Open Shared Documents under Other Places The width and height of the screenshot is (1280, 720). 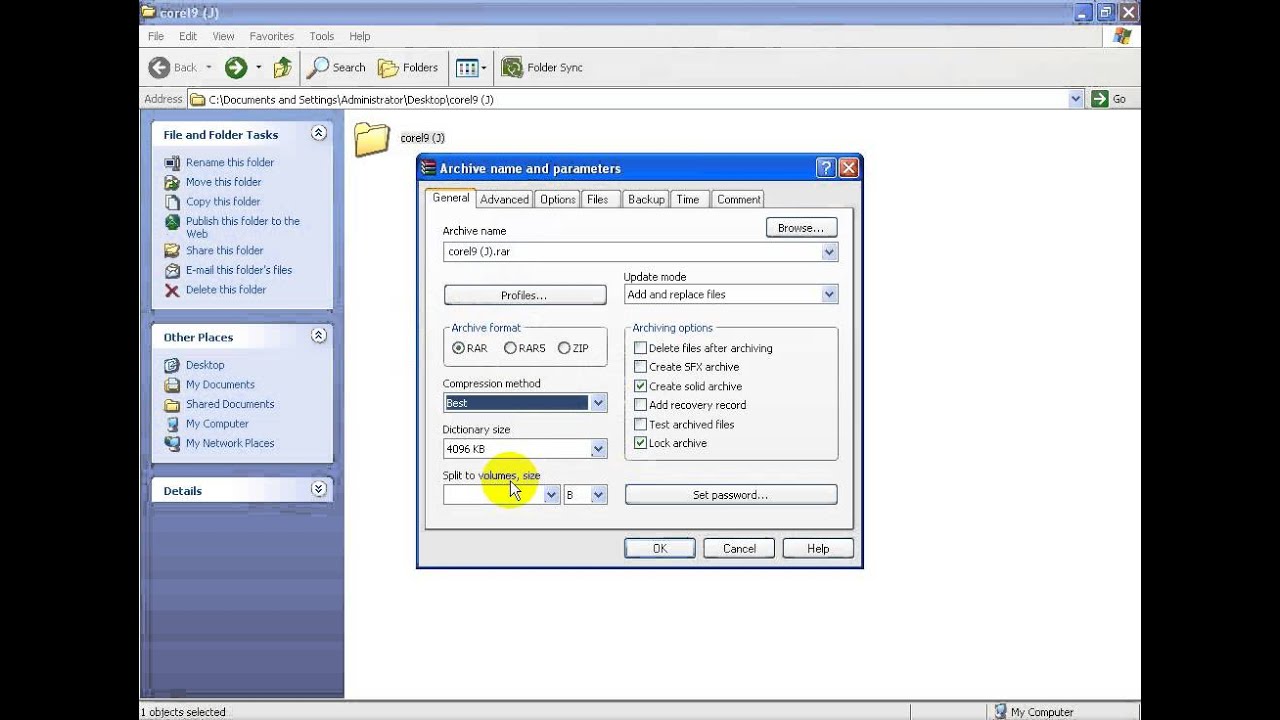230,404
